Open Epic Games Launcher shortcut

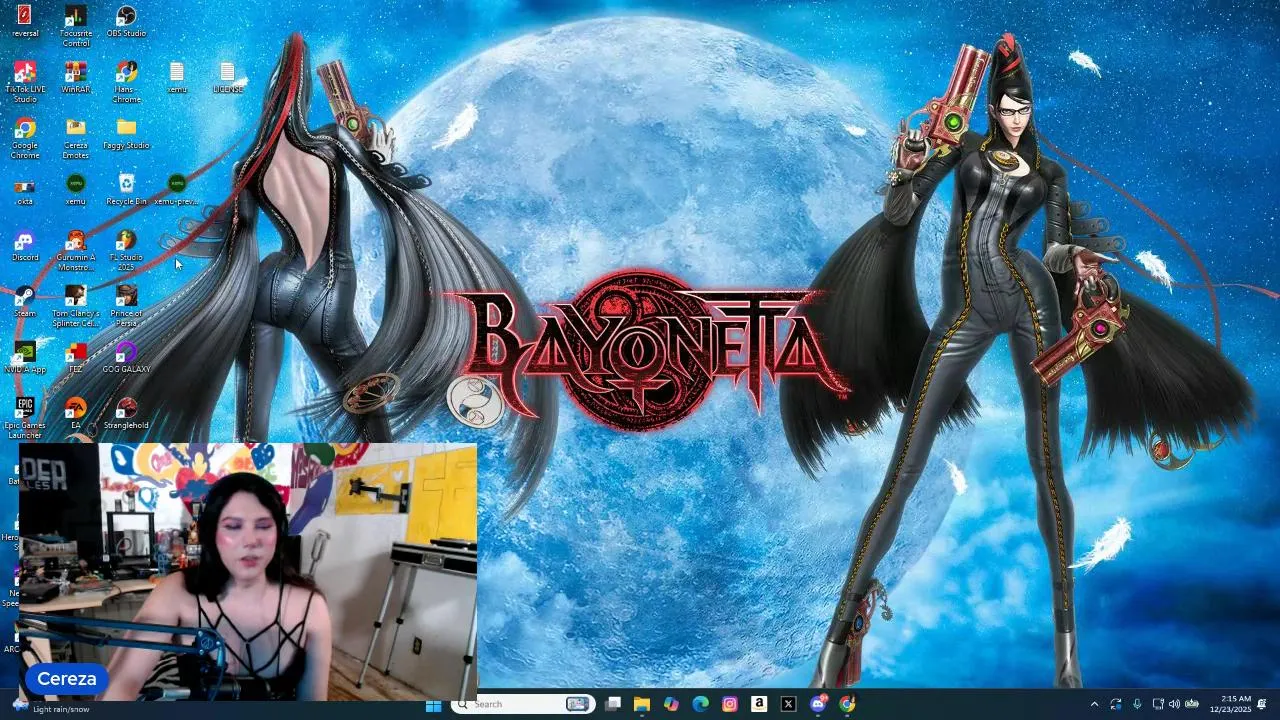point(25,418)
